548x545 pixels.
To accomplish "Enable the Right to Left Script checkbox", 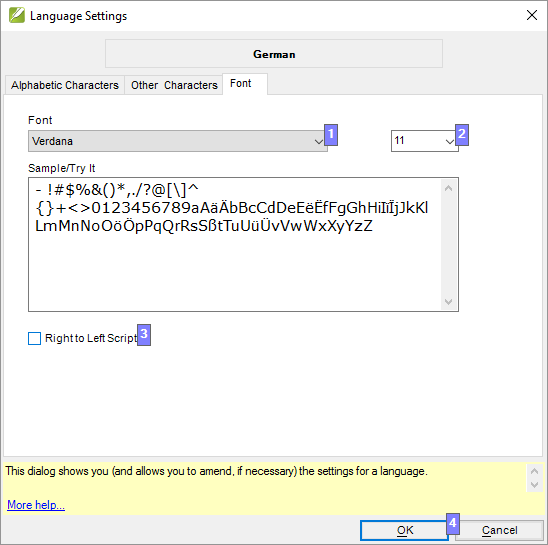I will [x=34, y=338].
